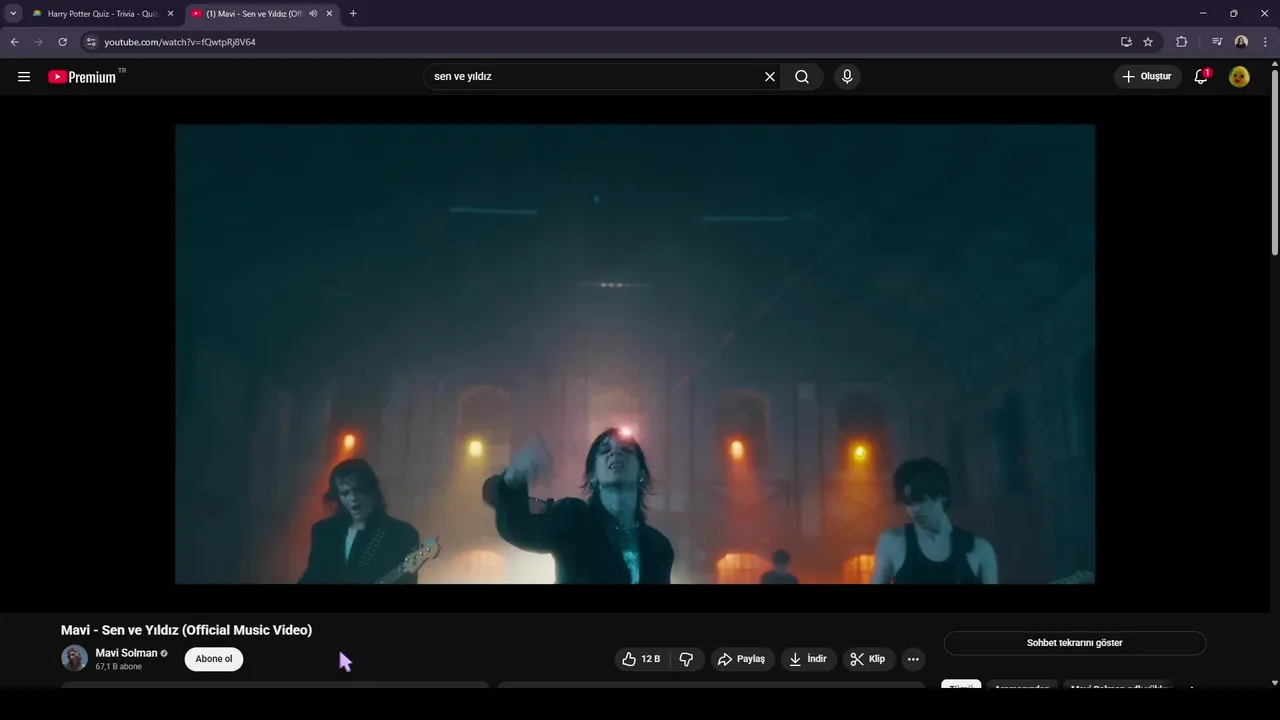Bookmark this page with star

coord(1148,42)
